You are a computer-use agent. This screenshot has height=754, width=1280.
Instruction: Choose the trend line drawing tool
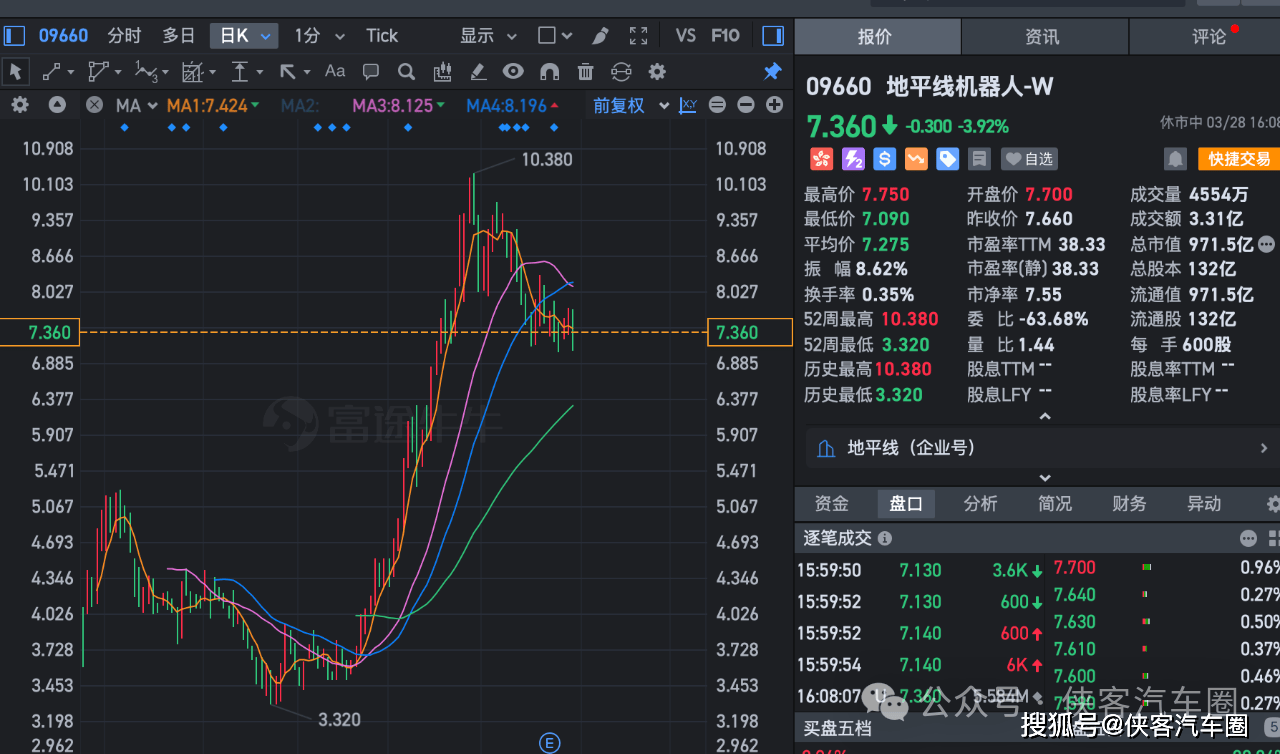click(51, 72)
